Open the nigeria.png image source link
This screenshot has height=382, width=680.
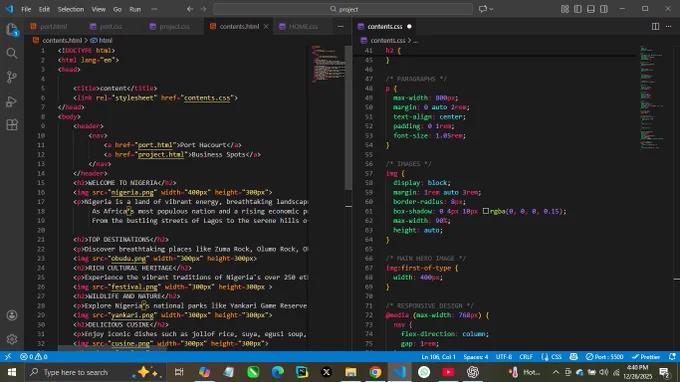[x=132, y=192]
